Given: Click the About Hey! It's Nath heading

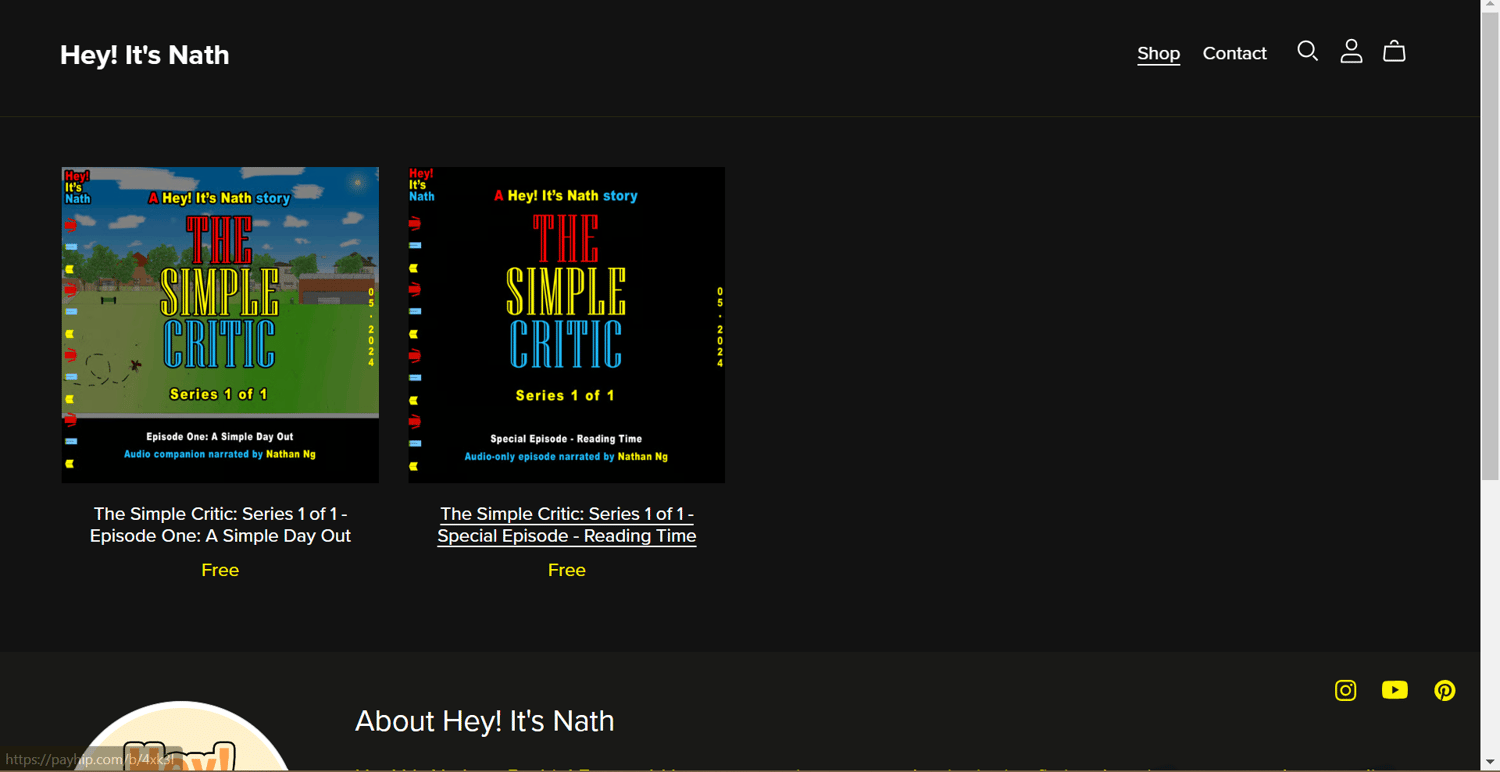Looking at the screenshot, I should click(x=485, y=721).
